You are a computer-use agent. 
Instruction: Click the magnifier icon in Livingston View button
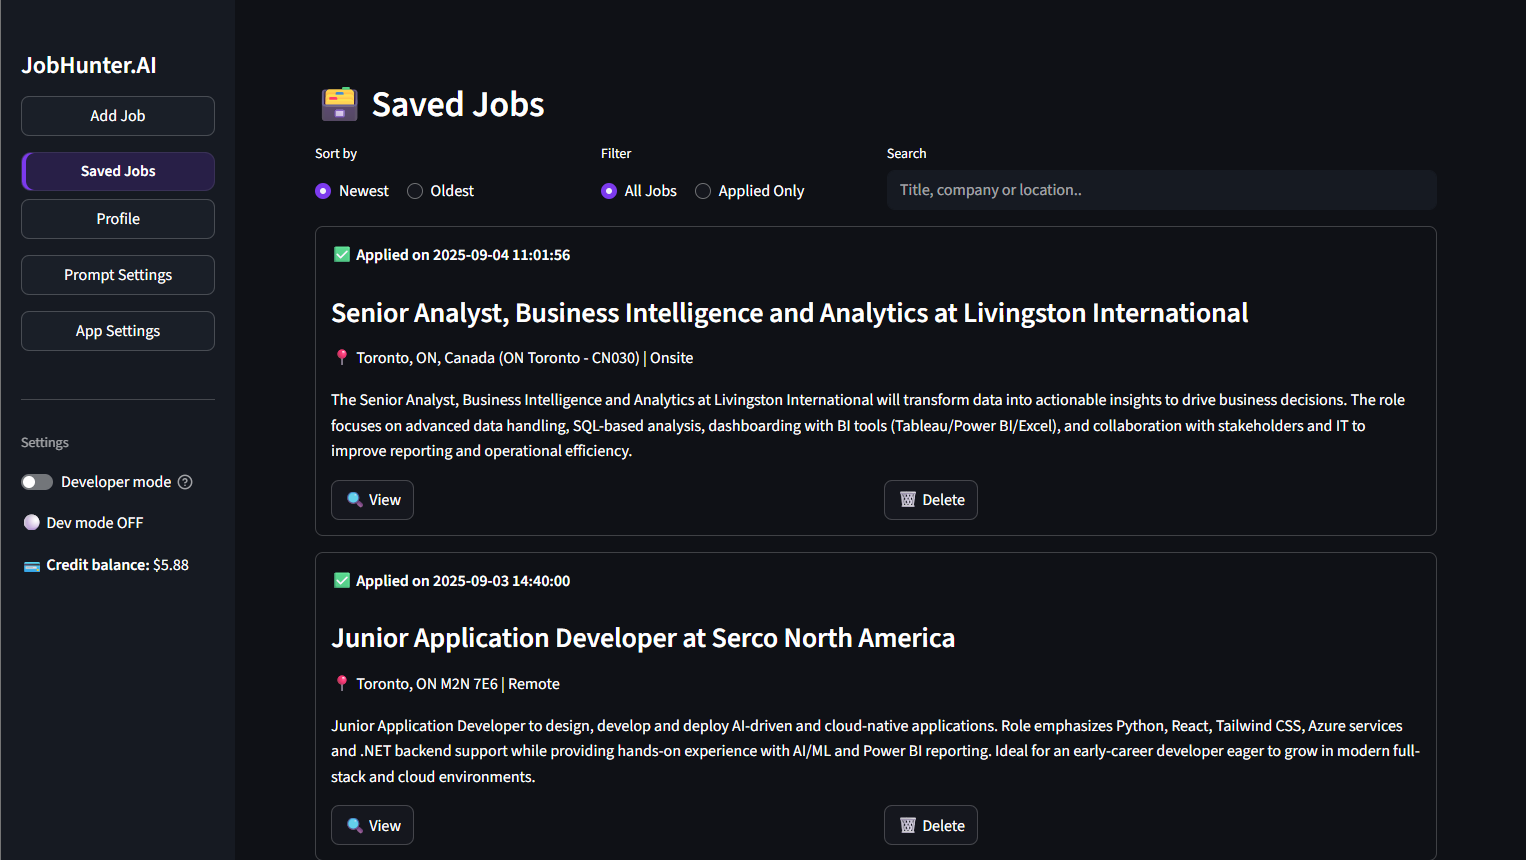coord(355,499)
